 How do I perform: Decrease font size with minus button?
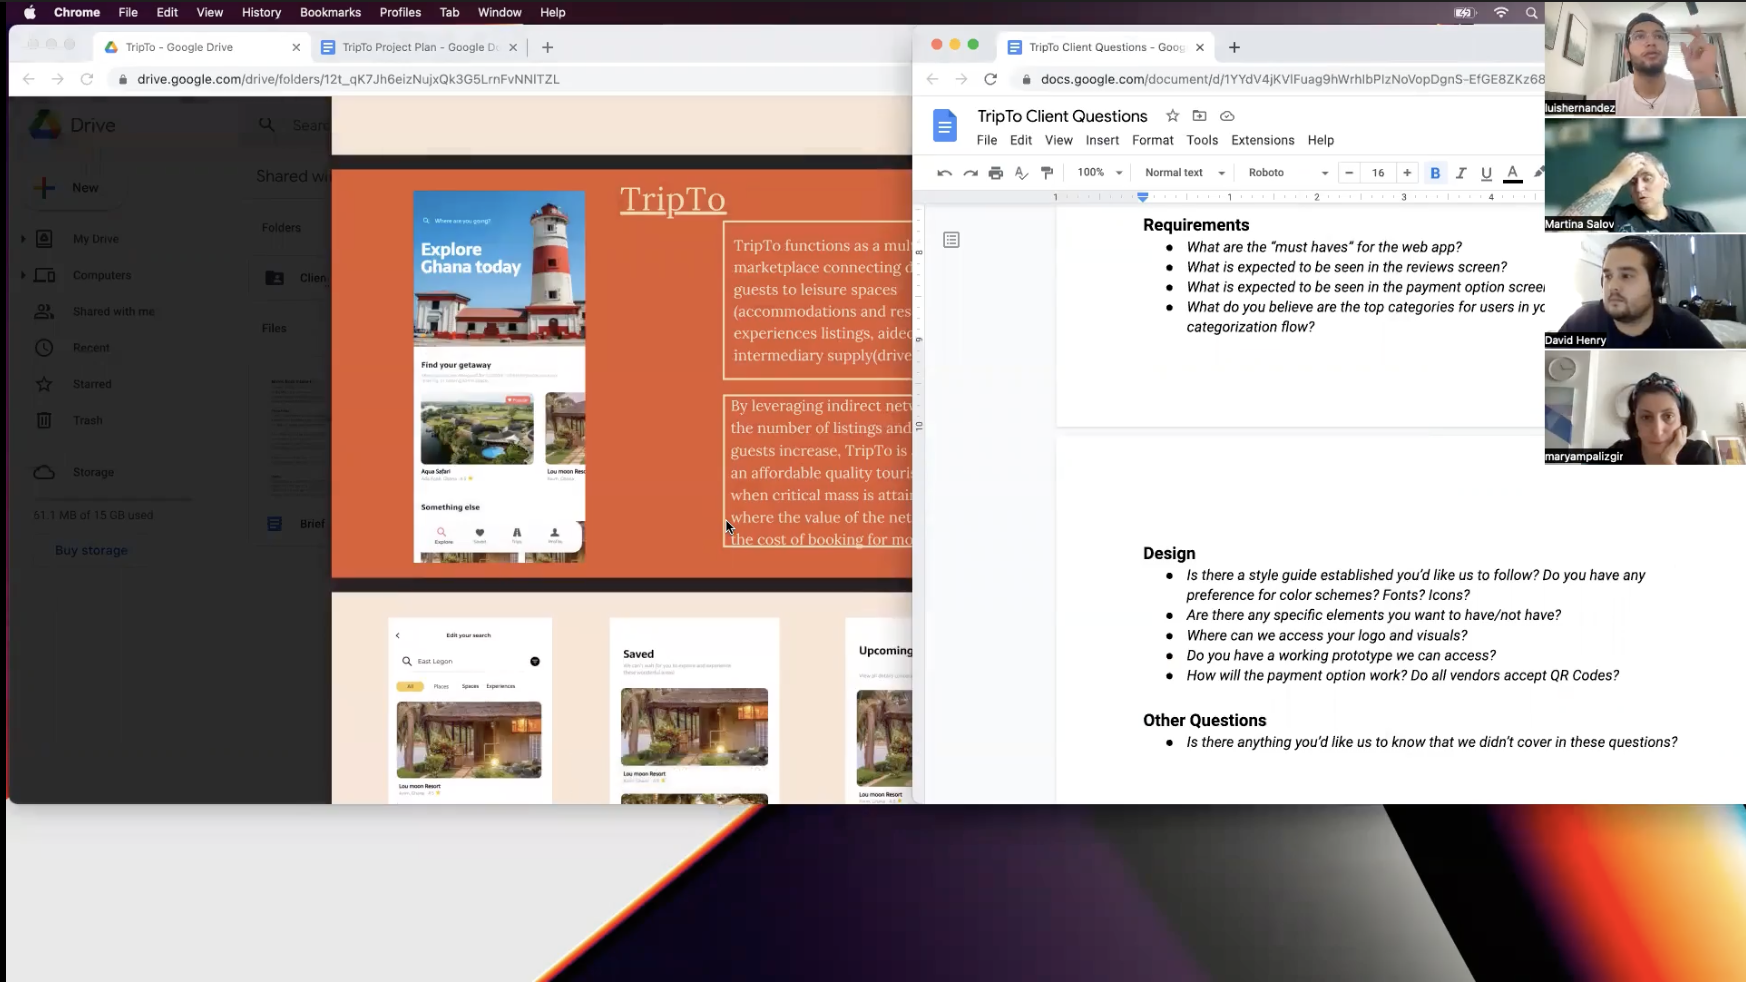click(x=1349, y=173)
